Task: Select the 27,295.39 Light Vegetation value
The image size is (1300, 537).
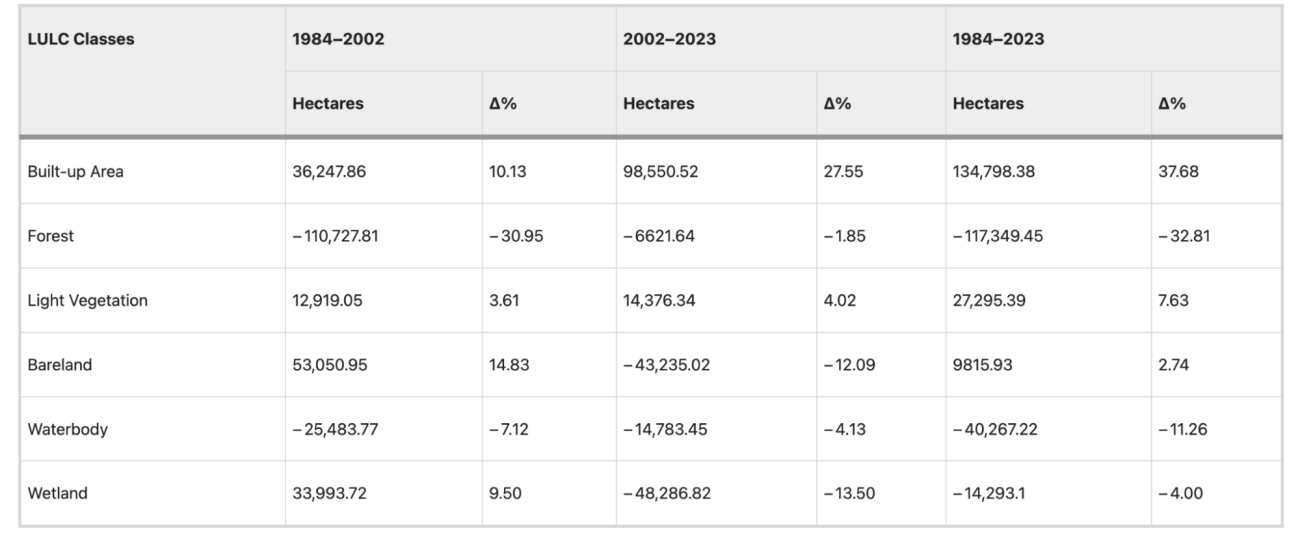Action: tap(991, 300)
